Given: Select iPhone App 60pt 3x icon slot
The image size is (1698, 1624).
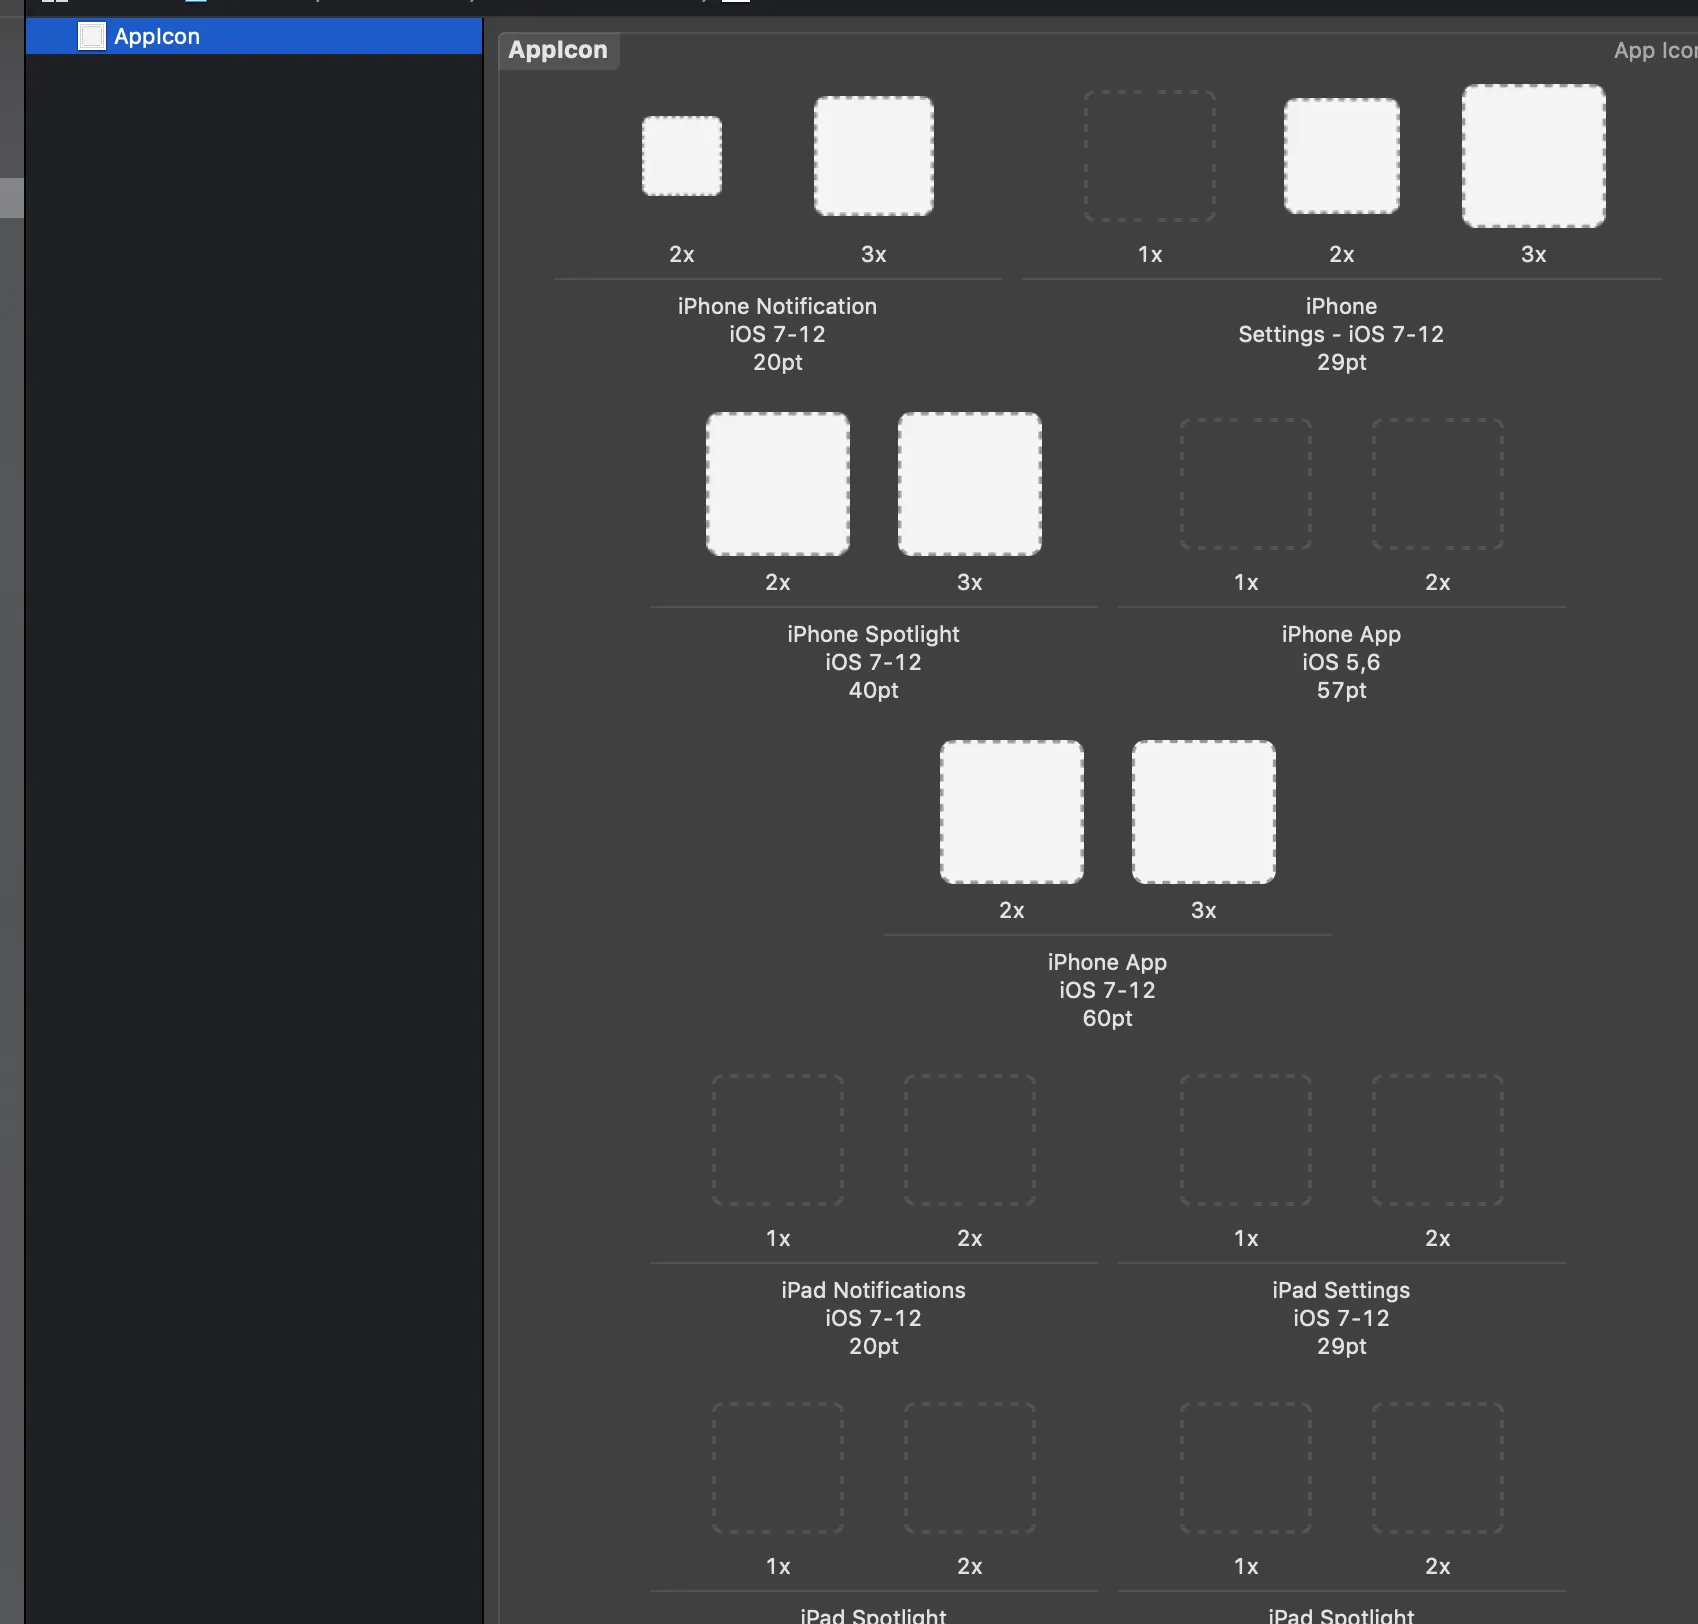Looking at the screenshot, I should click(x=1204, y=812).
